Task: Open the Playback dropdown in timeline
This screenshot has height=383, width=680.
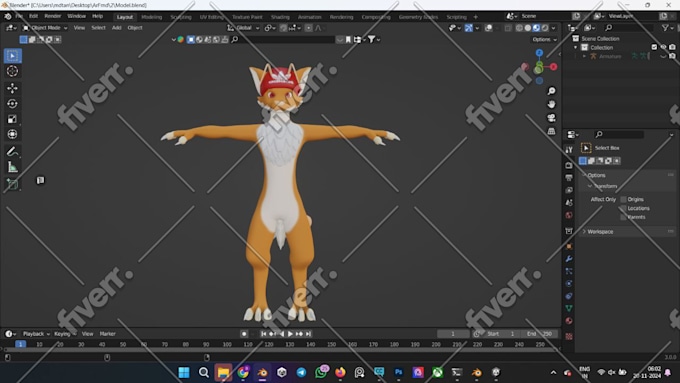Action: pyautogui.click(x=36, y=334)
